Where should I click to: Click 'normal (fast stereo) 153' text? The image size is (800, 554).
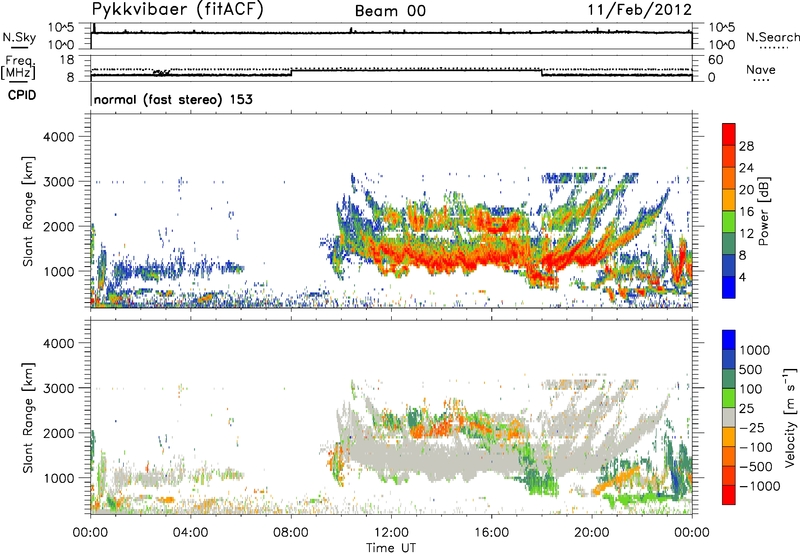(x=173, y=99)
